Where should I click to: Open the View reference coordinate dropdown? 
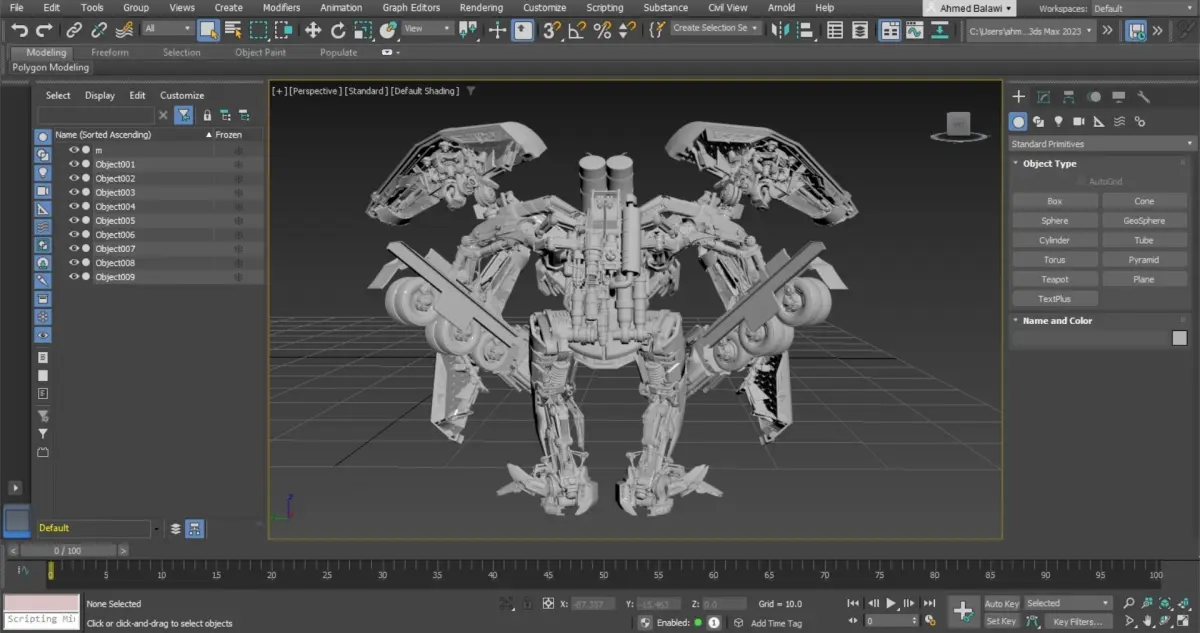[427, 29]
